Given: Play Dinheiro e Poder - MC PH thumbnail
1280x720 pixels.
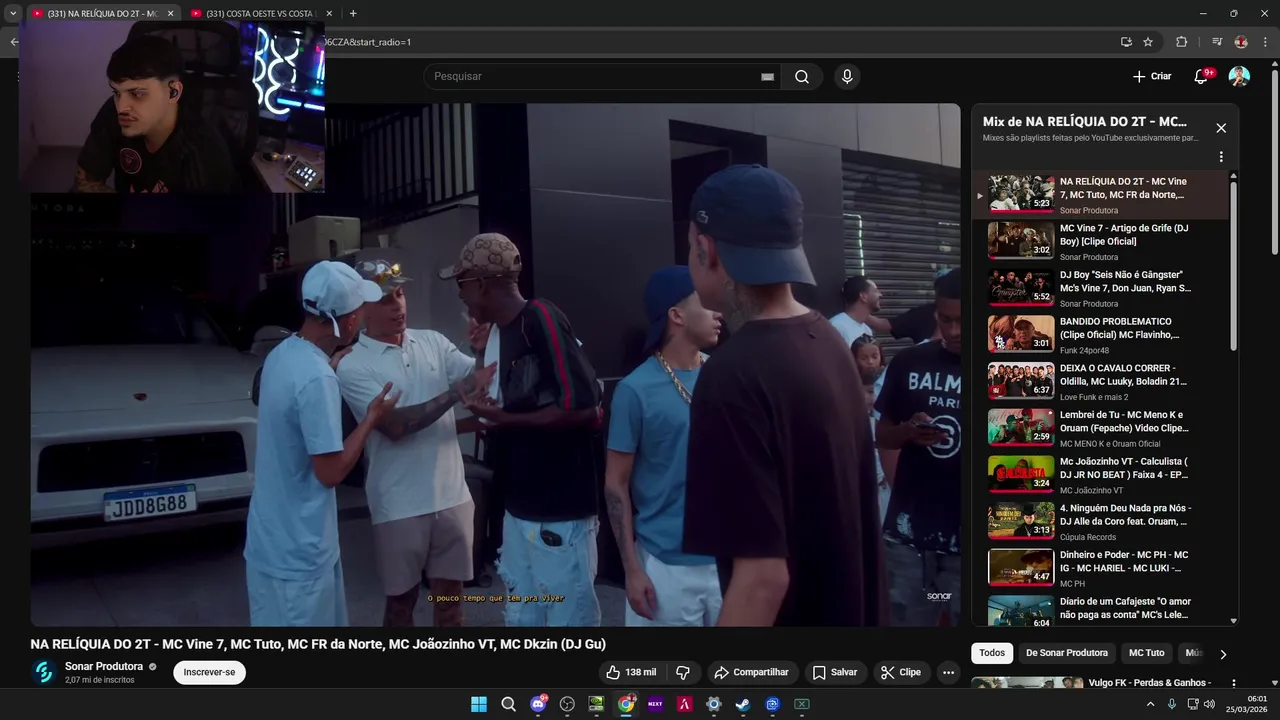Looking at the screenshot, I should [1021, 568].
